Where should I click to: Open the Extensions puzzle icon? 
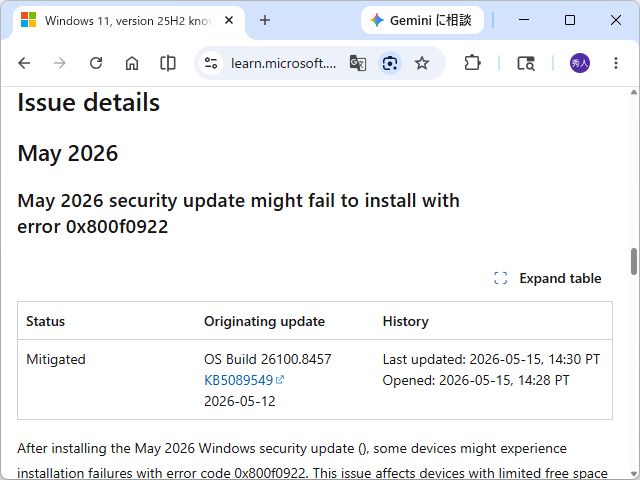[x=472, y=63]
